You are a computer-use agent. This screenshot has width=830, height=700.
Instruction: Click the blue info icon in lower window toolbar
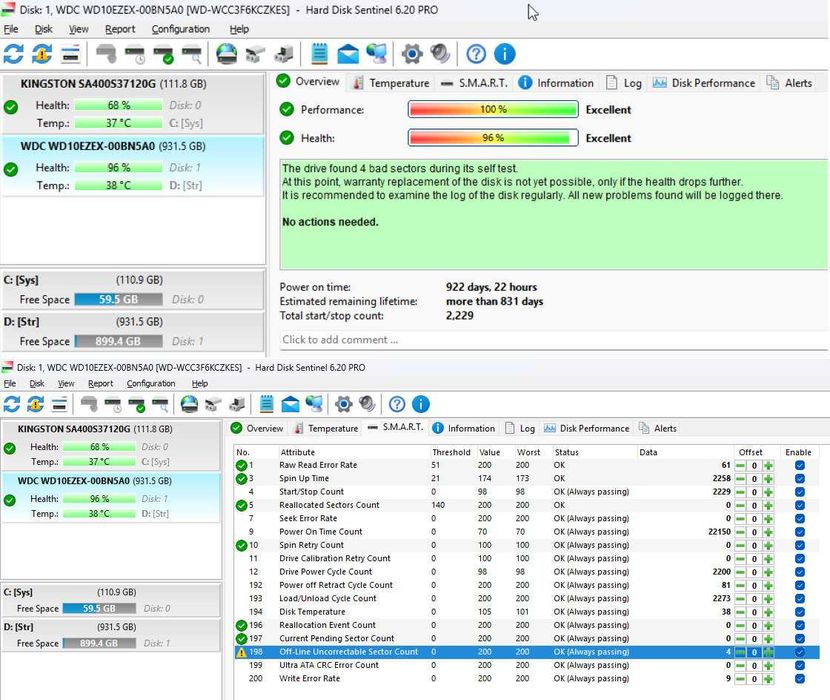tap(421, 404)
